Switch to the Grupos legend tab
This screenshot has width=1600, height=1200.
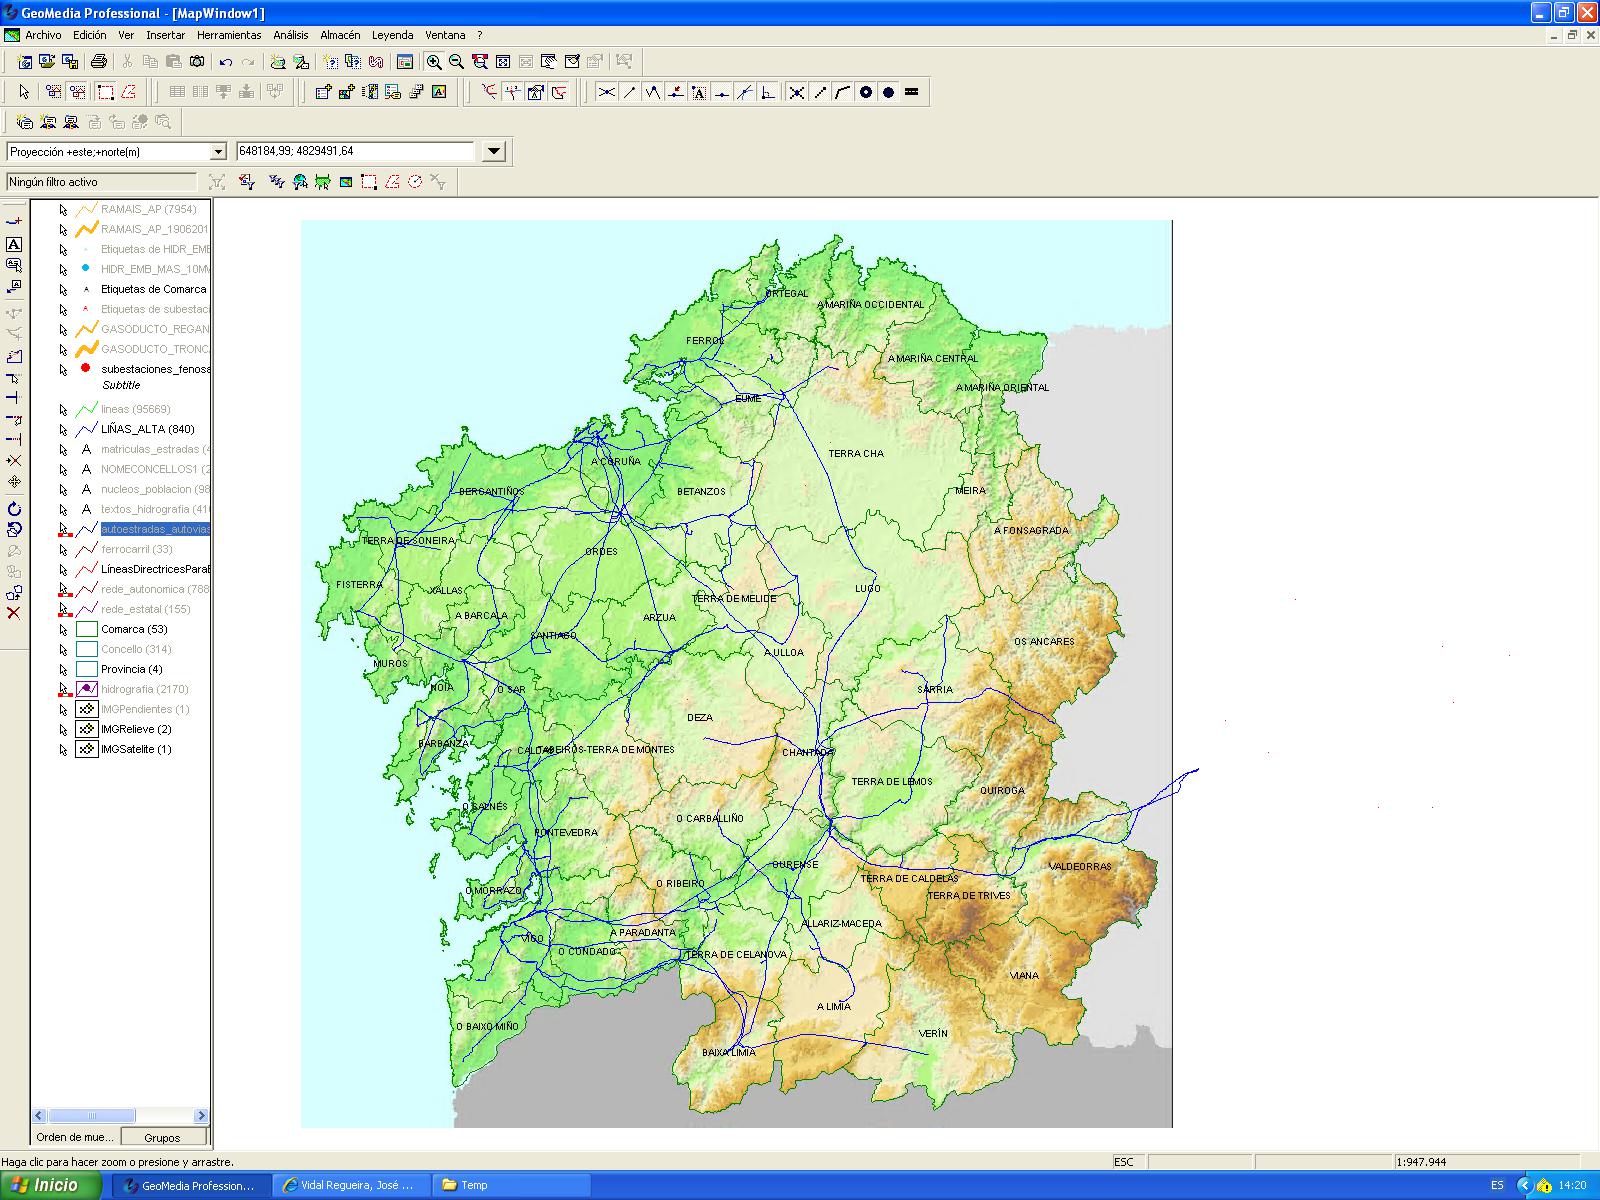point(163,1137)
